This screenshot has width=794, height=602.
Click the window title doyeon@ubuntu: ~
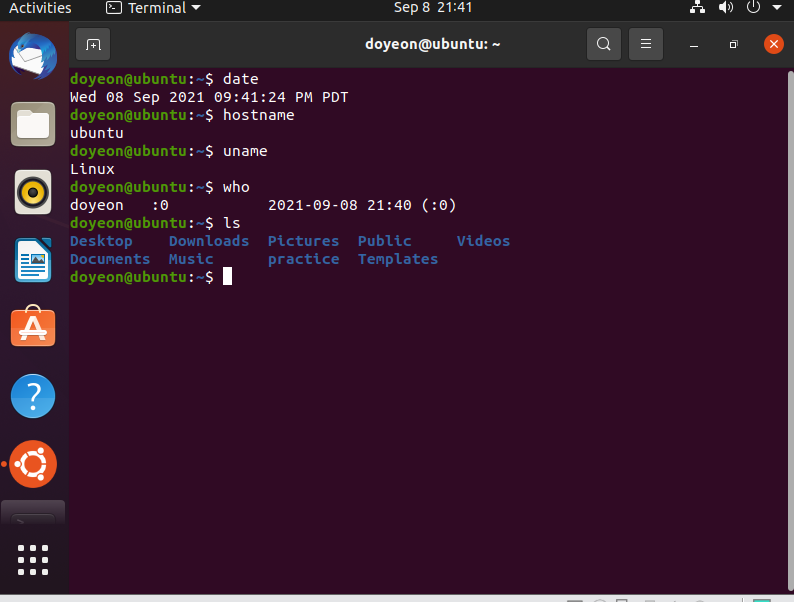coord(432,45)
